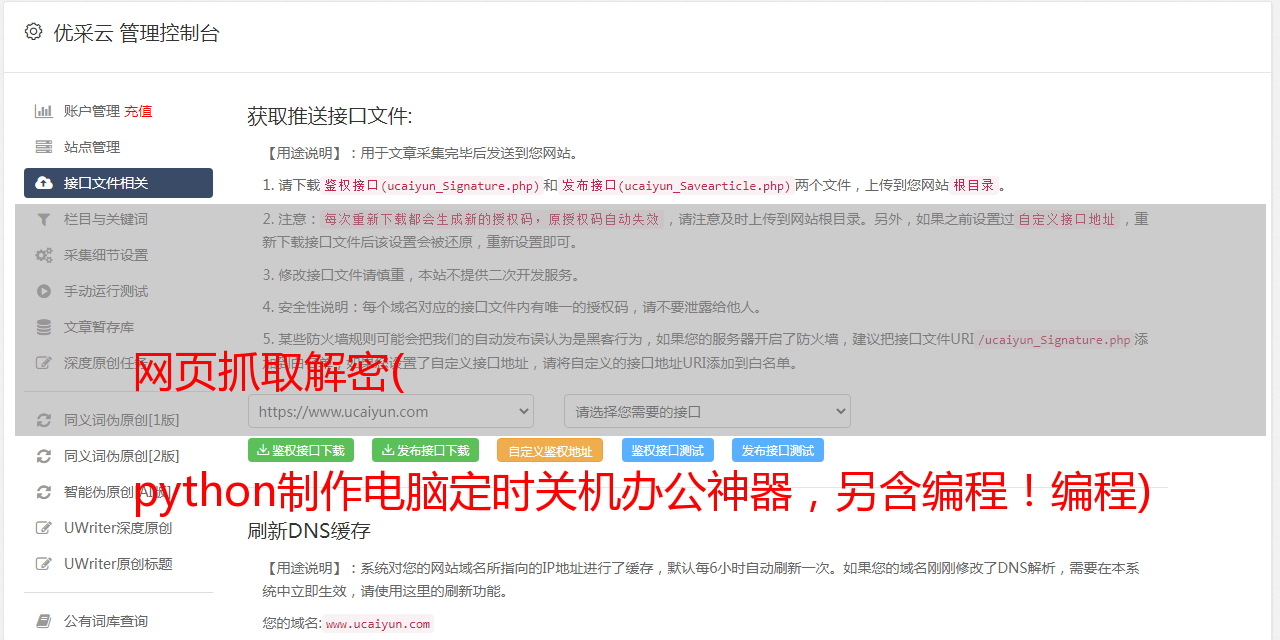Click the 优采云 管理控制台 title
Viewport: 1280px width, 640px height.
[136, 33]
